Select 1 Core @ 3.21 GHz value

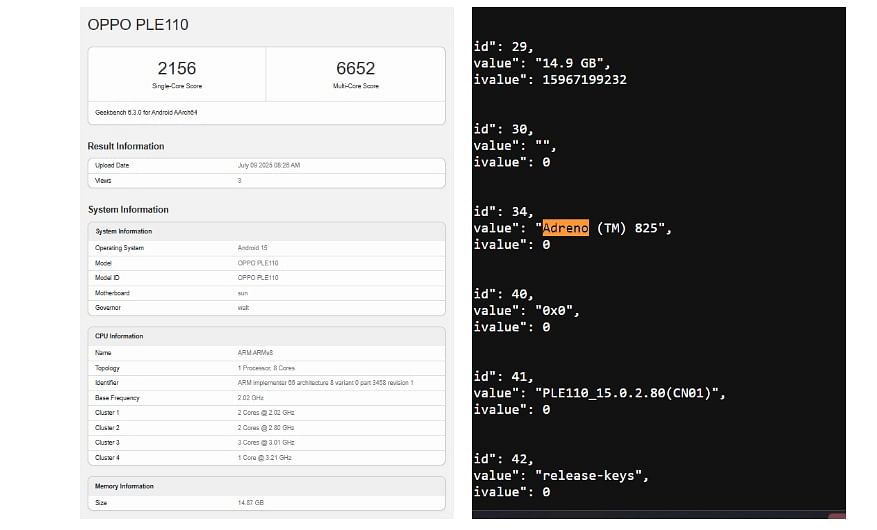[x=265, y=458]
